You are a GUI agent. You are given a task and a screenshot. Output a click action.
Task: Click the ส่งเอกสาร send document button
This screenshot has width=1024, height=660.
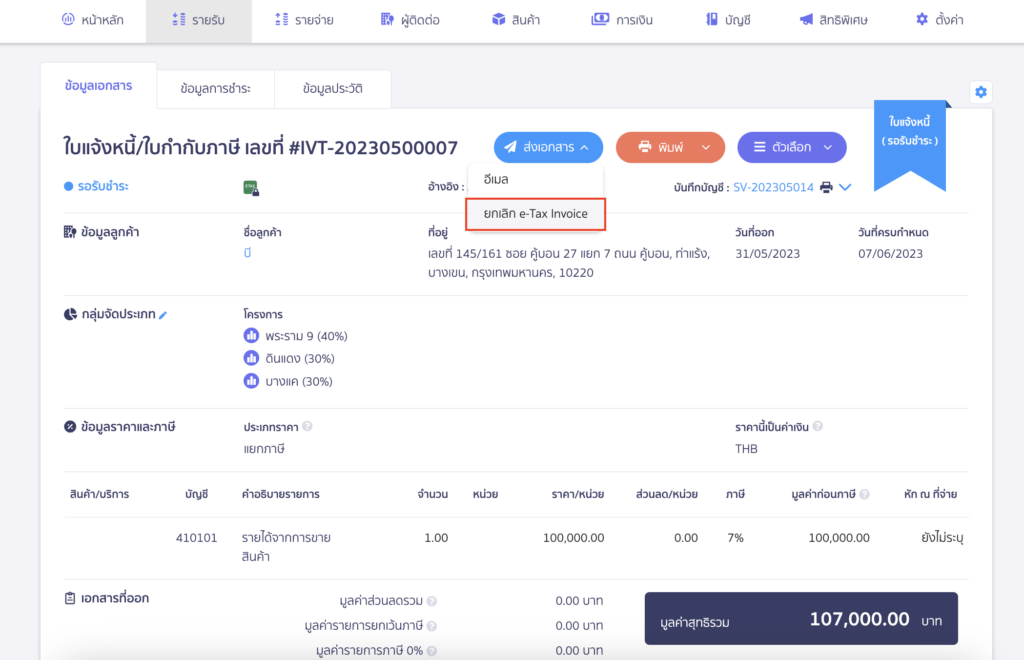[548, 148]
